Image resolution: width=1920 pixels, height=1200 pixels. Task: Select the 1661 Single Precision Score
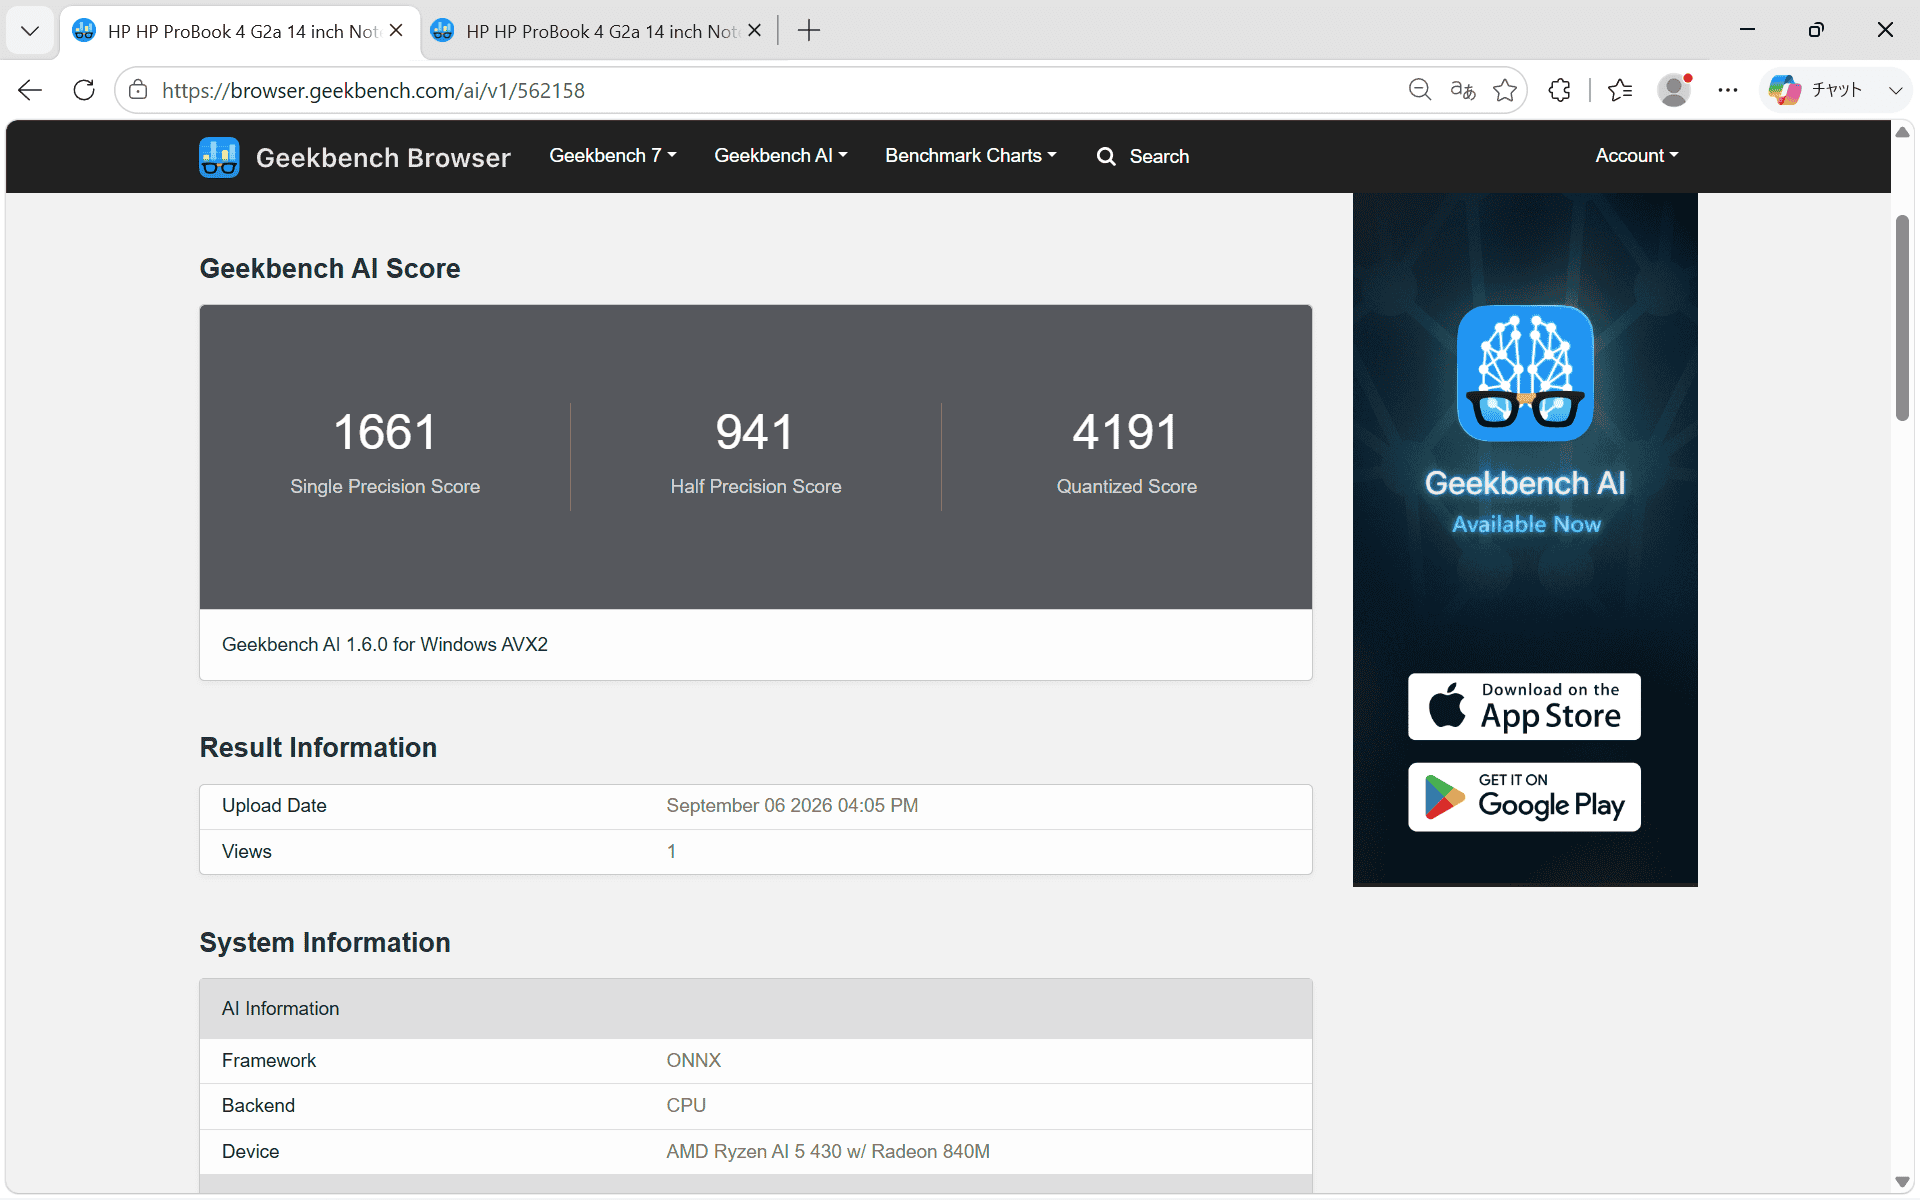[x=385, y=432]
